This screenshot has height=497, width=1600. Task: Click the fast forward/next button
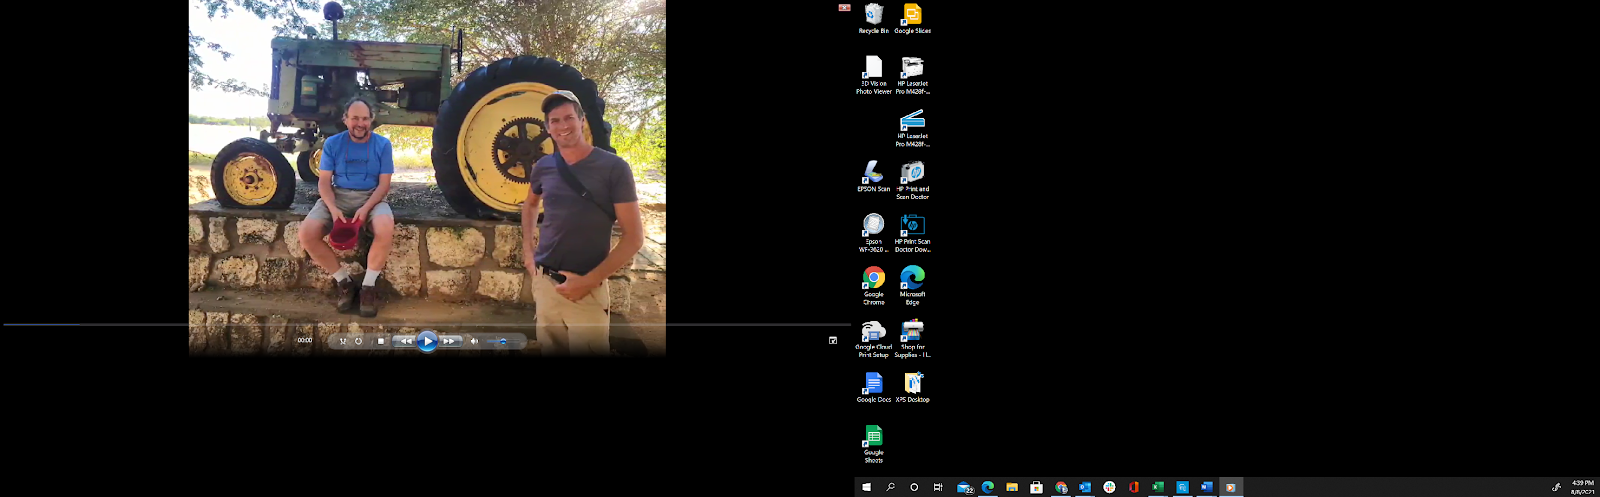[x=449, y=341]
